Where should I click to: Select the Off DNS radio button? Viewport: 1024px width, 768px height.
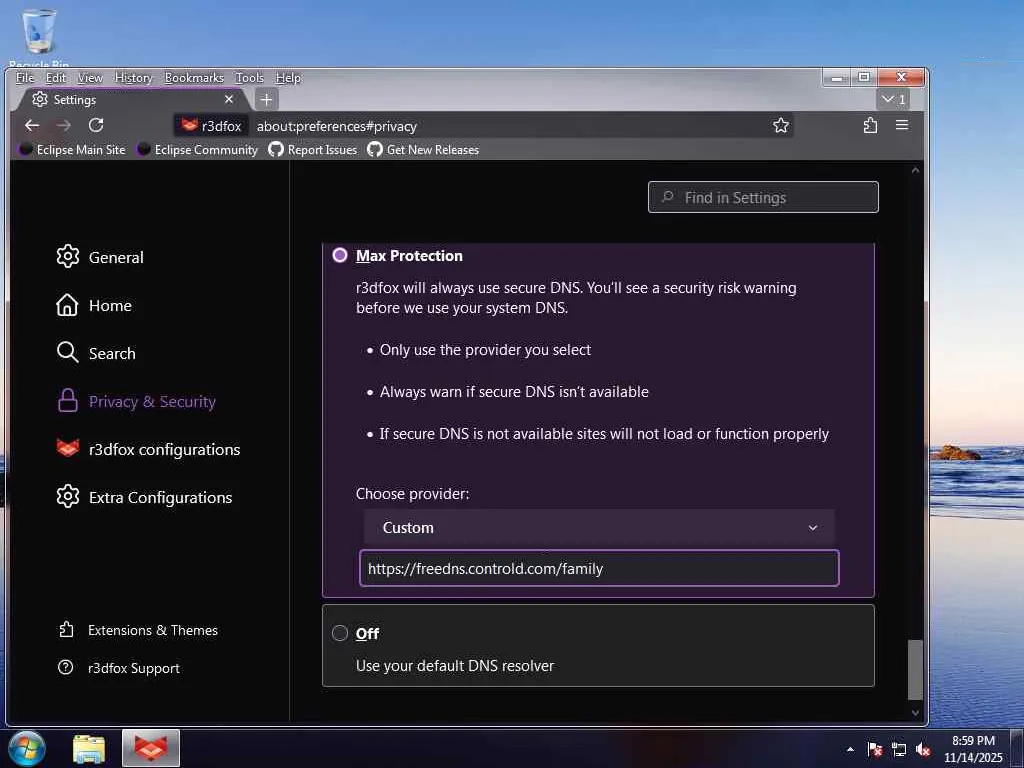(340, 633)
